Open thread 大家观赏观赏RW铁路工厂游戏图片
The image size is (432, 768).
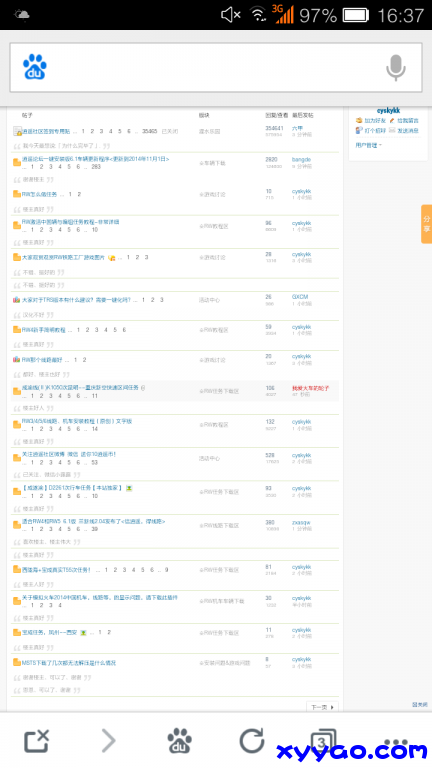[63, 257]
